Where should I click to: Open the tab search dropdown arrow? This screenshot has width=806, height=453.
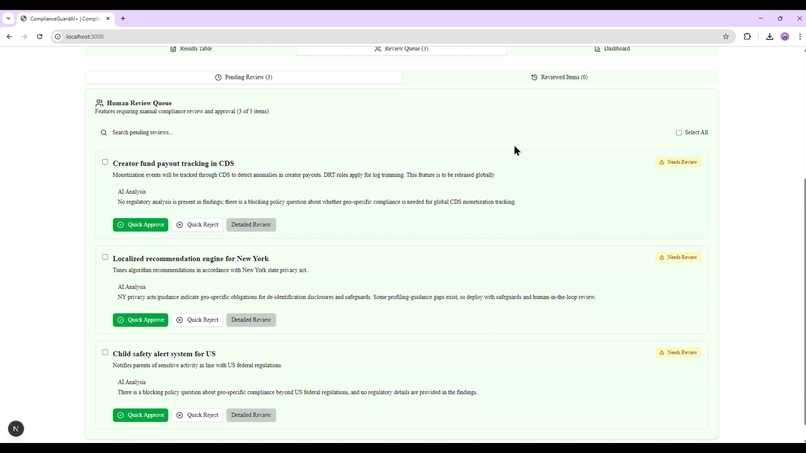pyautogui.click(x=8, y=19)
